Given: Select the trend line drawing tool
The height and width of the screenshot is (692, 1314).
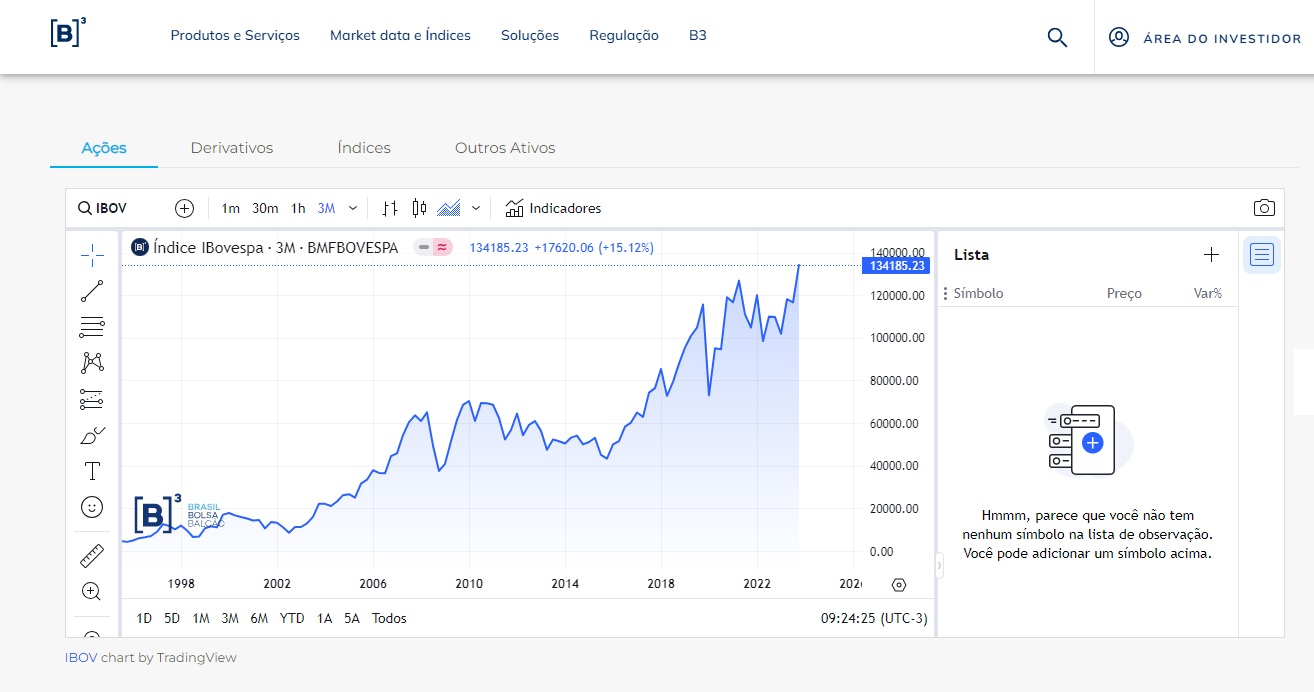Looking at the screenshot, I should point(92,291).
